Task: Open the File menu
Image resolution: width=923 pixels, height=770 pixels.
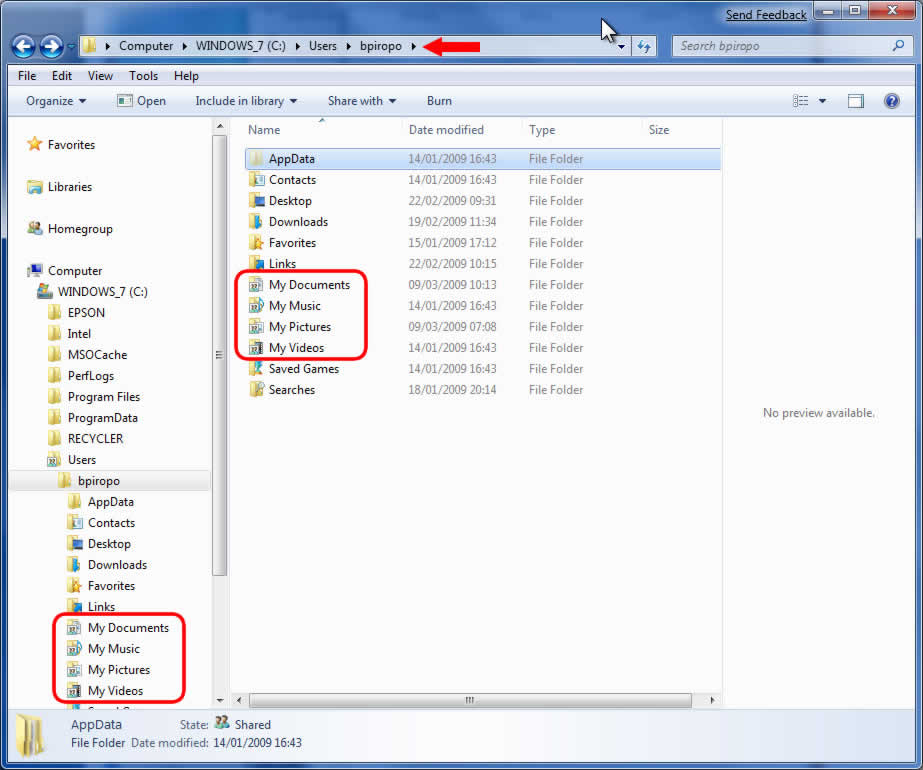Action: tap(27, 76)
